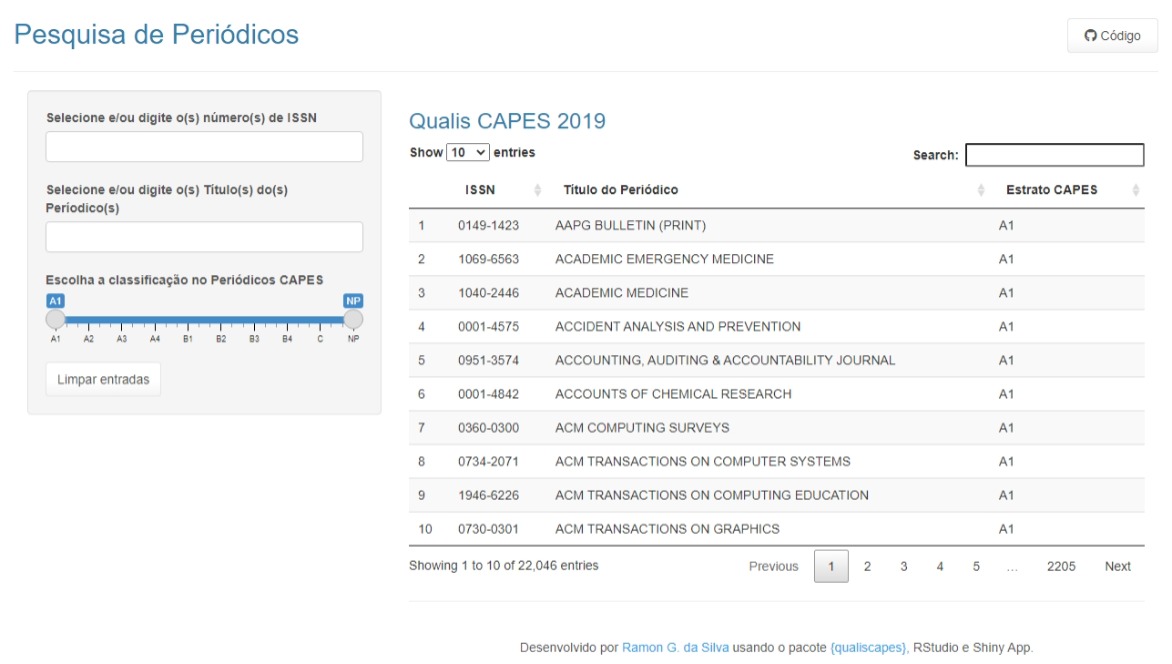This screenshot has height=664, width=1172.
Task: Sort by Estrato CAPES column arrows
Action: (x=1135, y=190)
